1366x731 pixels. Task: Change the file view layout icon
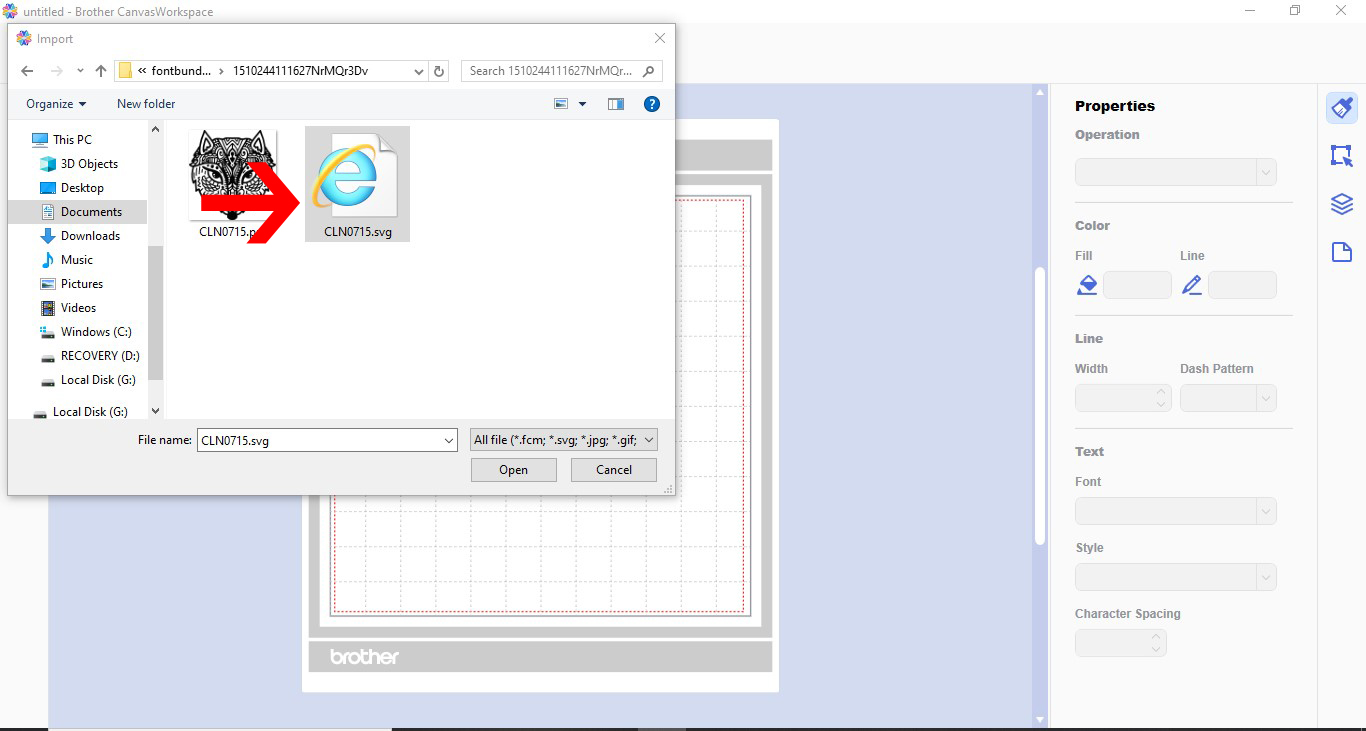click(562, 104)
